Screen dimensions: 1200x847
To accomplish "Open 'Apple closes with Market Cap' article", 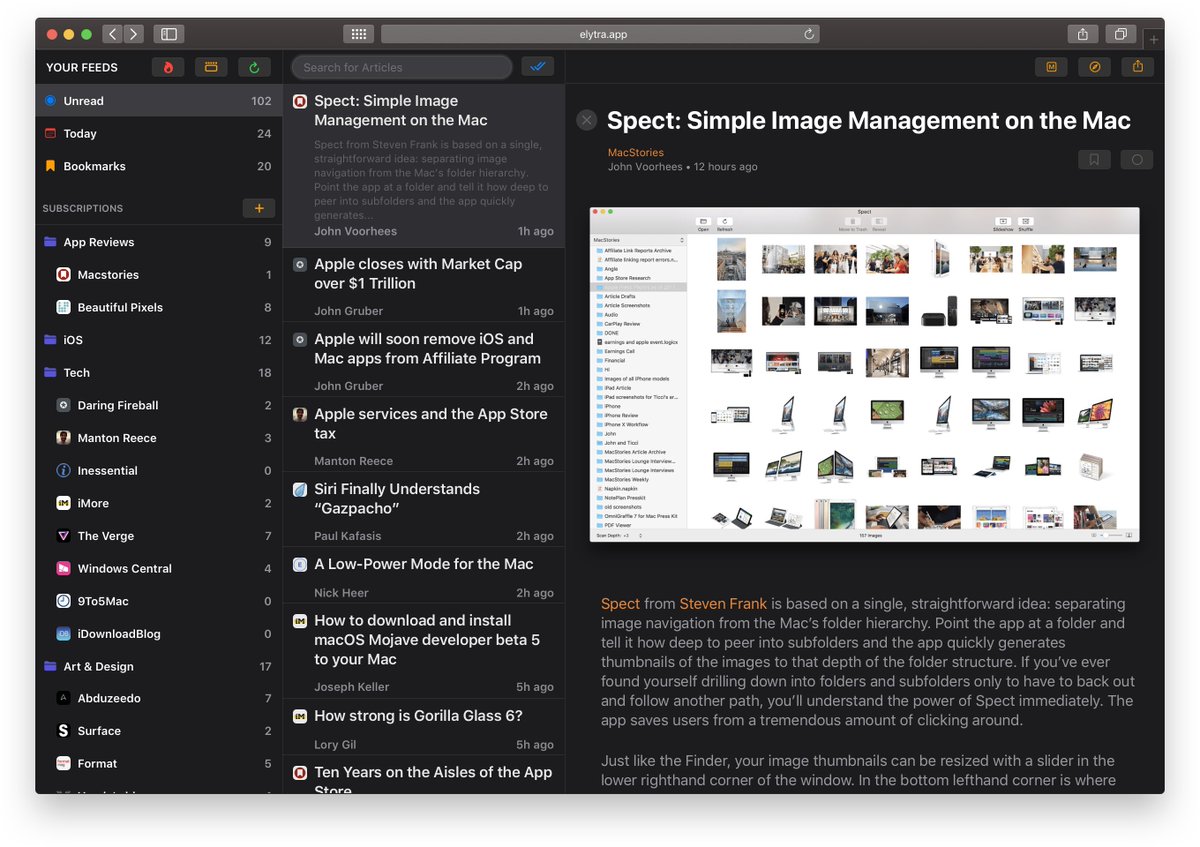I will pyautogui.click(x=424, y=285).
